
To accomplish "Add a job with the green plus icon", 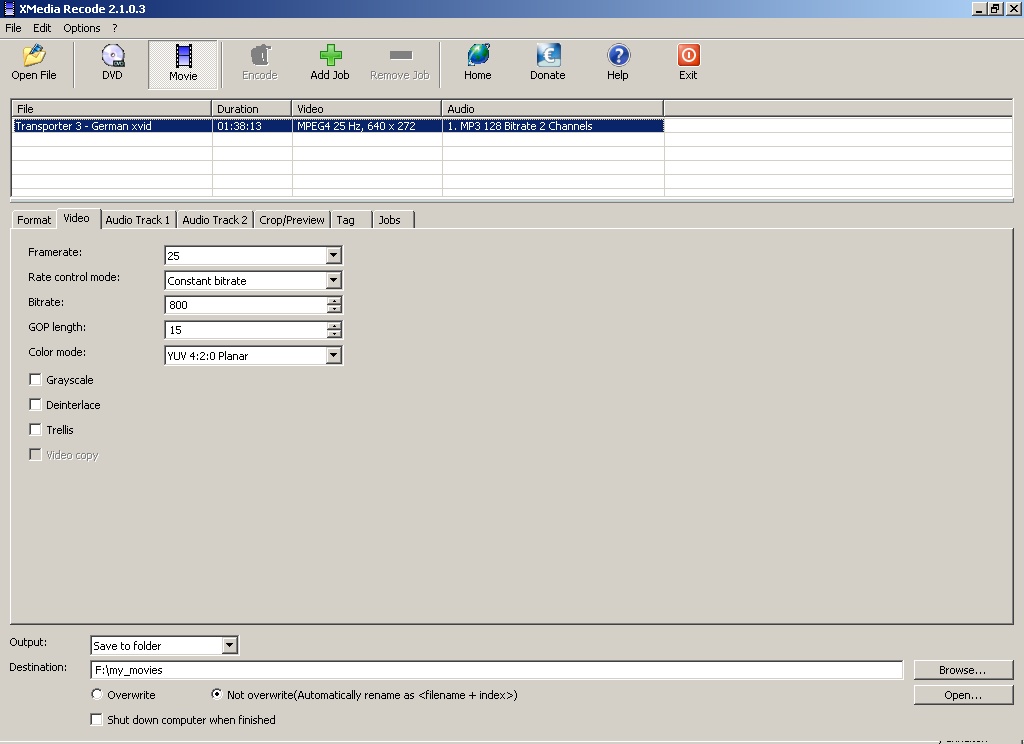I will point(330,56).
